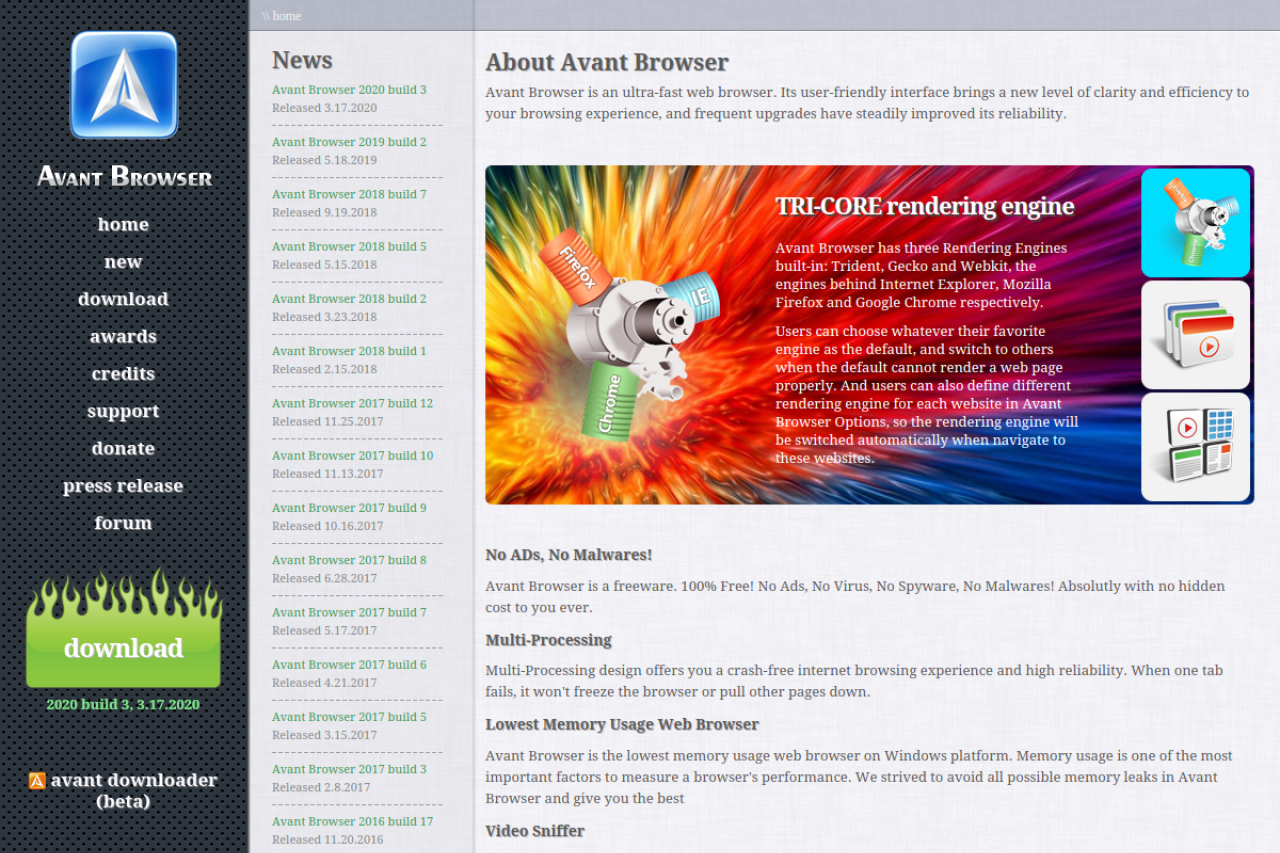The image size is (1280, 853).
Task: Open the credits menu item
Action: (123, 374)
